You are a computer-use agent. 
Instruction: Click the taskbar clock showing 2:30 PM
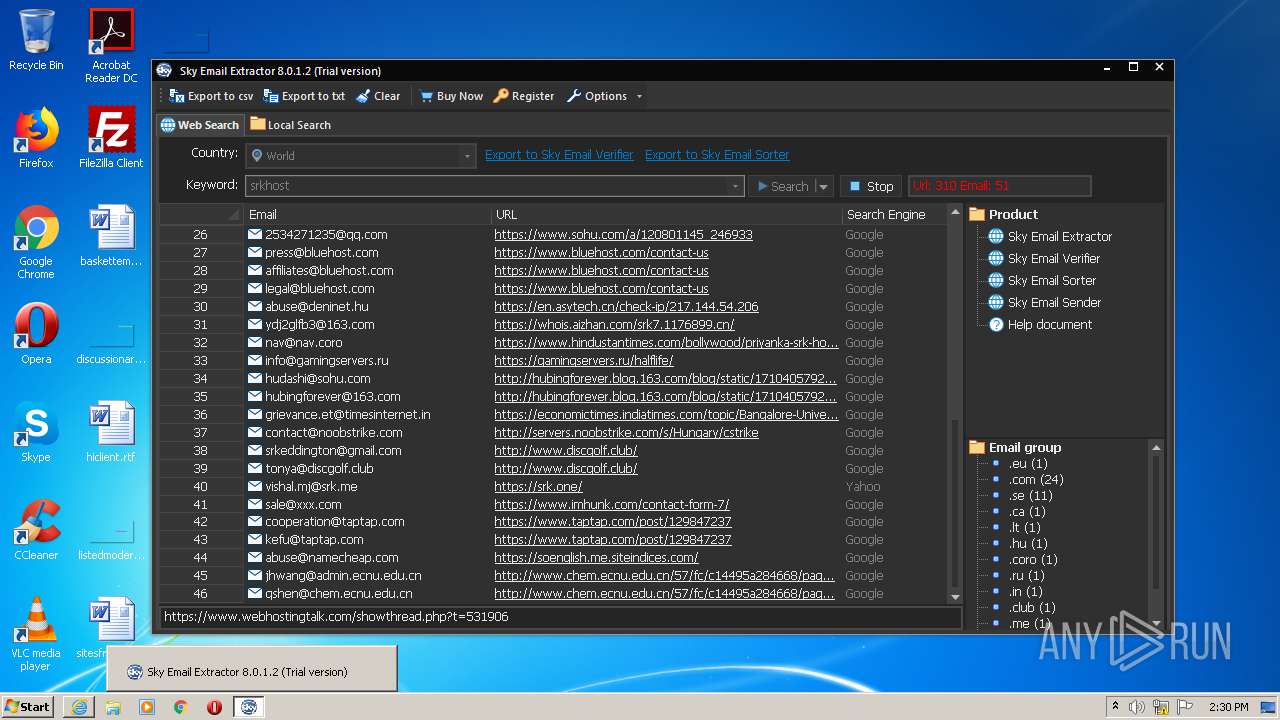[1228, 707]
